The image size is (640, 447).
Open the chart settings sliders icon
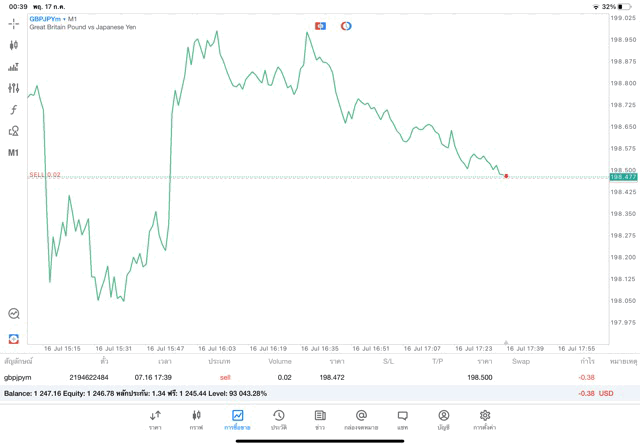[14, 88]
